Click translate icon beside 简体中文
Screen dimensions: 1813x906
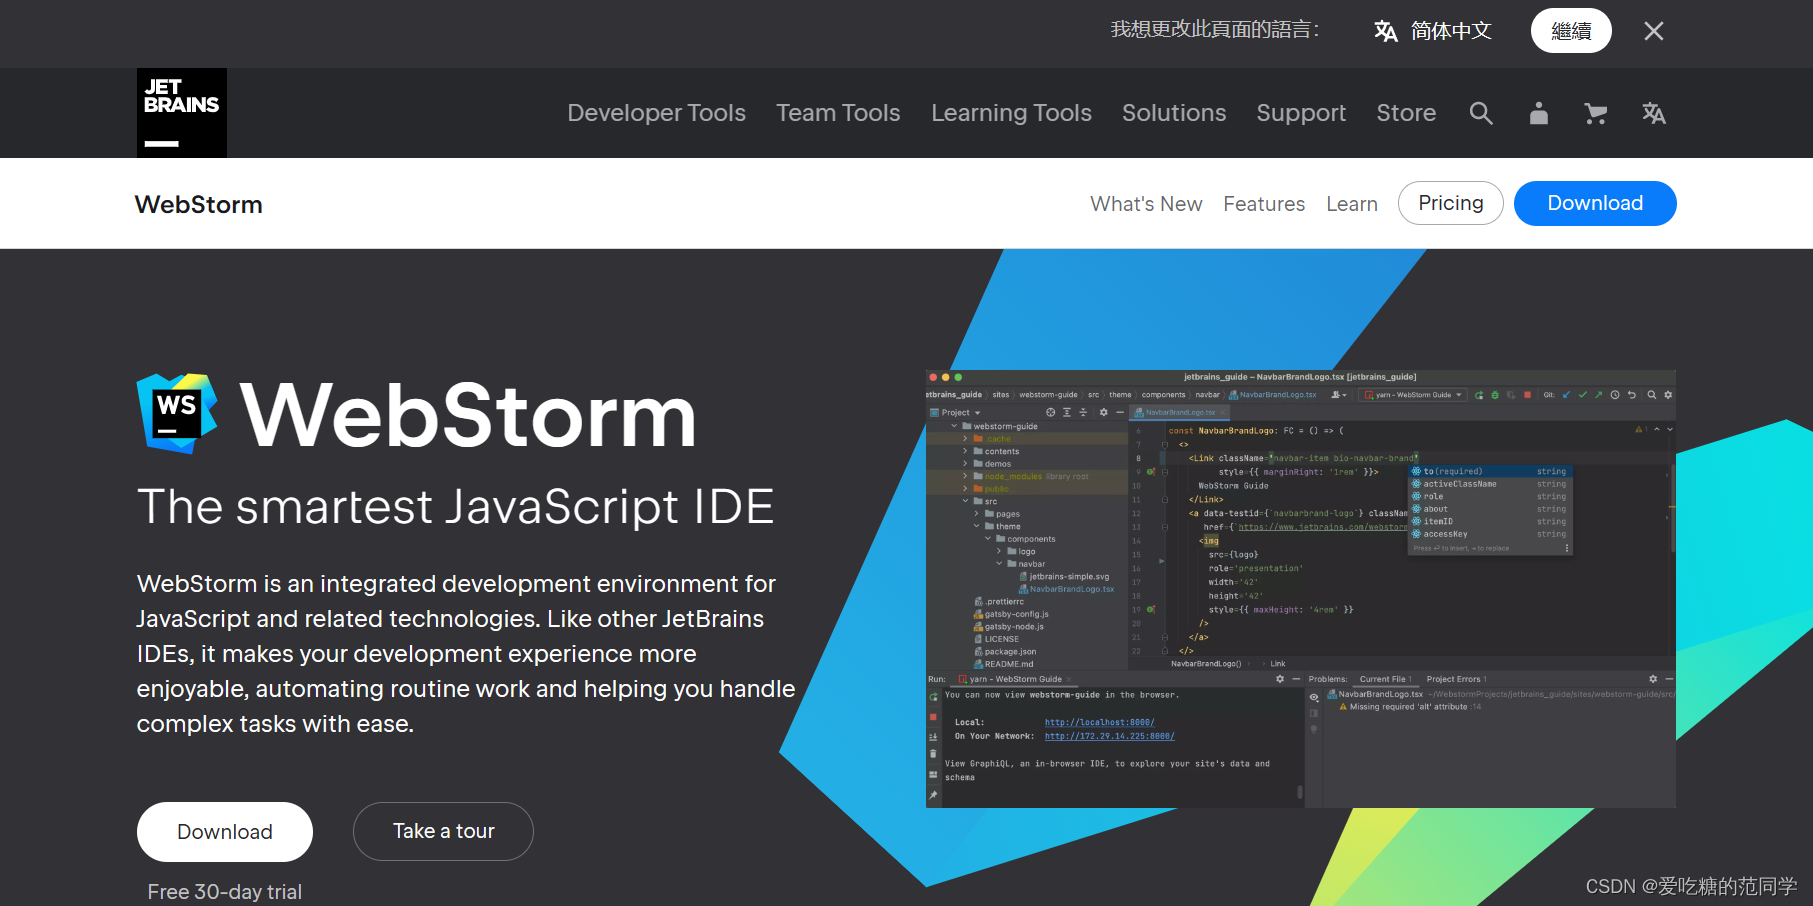(1385, 31)
